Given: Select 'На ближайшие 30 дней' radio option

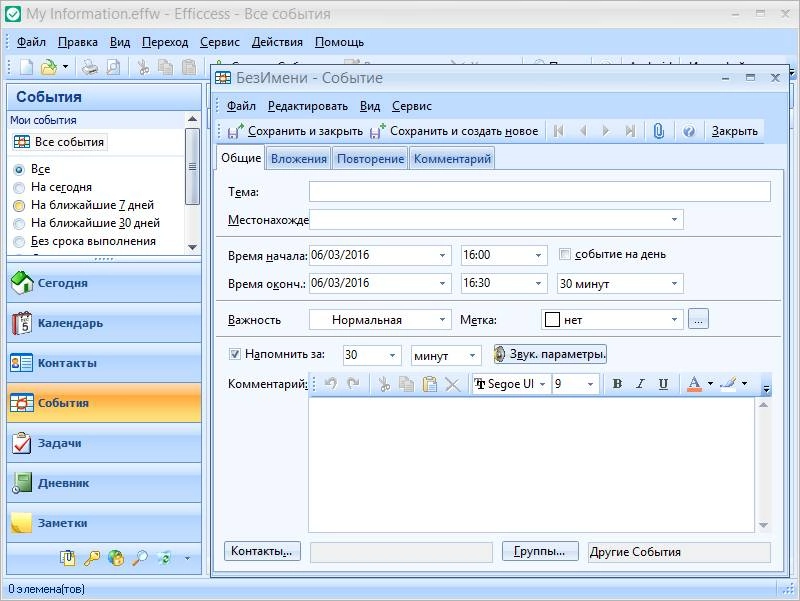Looking at the screenshot, I should click(x=19, y=223).
